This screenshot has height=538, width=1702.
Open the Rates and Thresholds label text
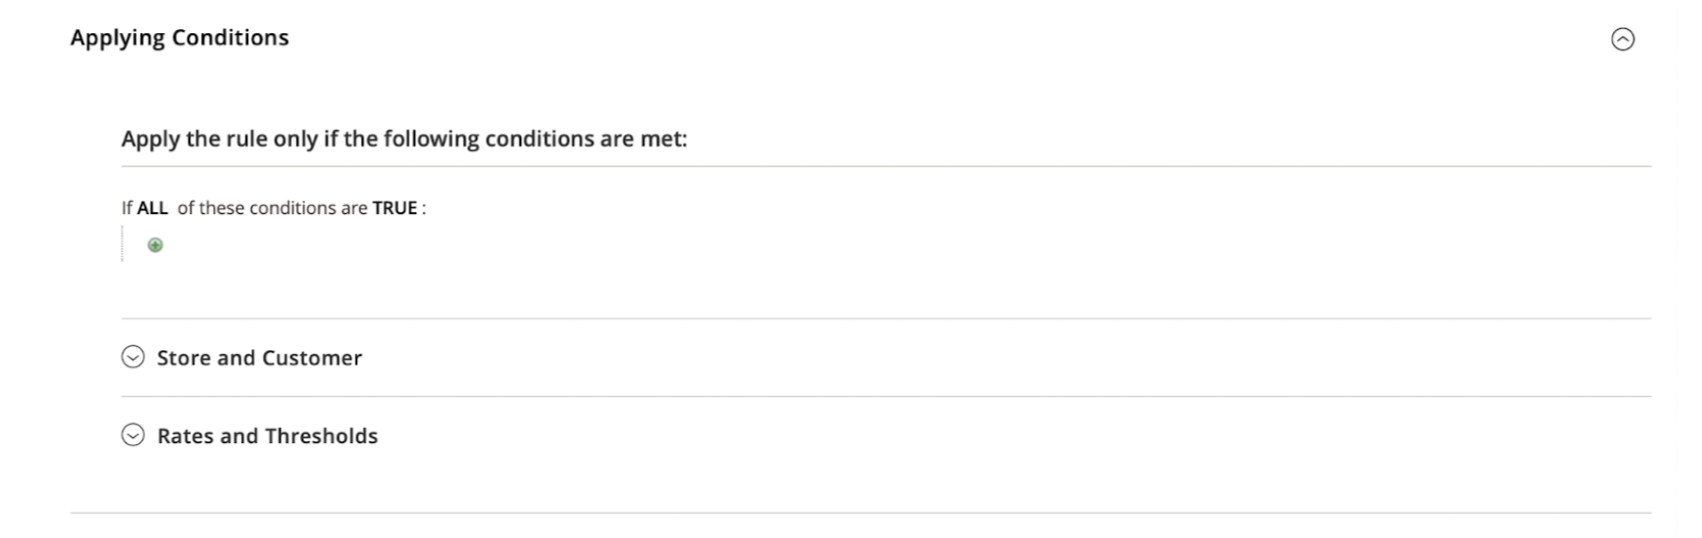click(268, 436)
